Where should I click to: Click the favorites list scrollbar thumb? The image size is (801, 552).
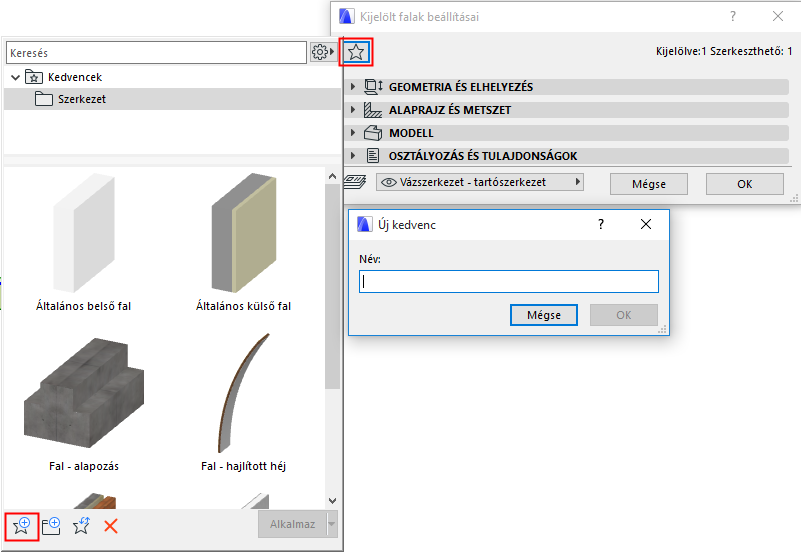click(x=333, y=286)
